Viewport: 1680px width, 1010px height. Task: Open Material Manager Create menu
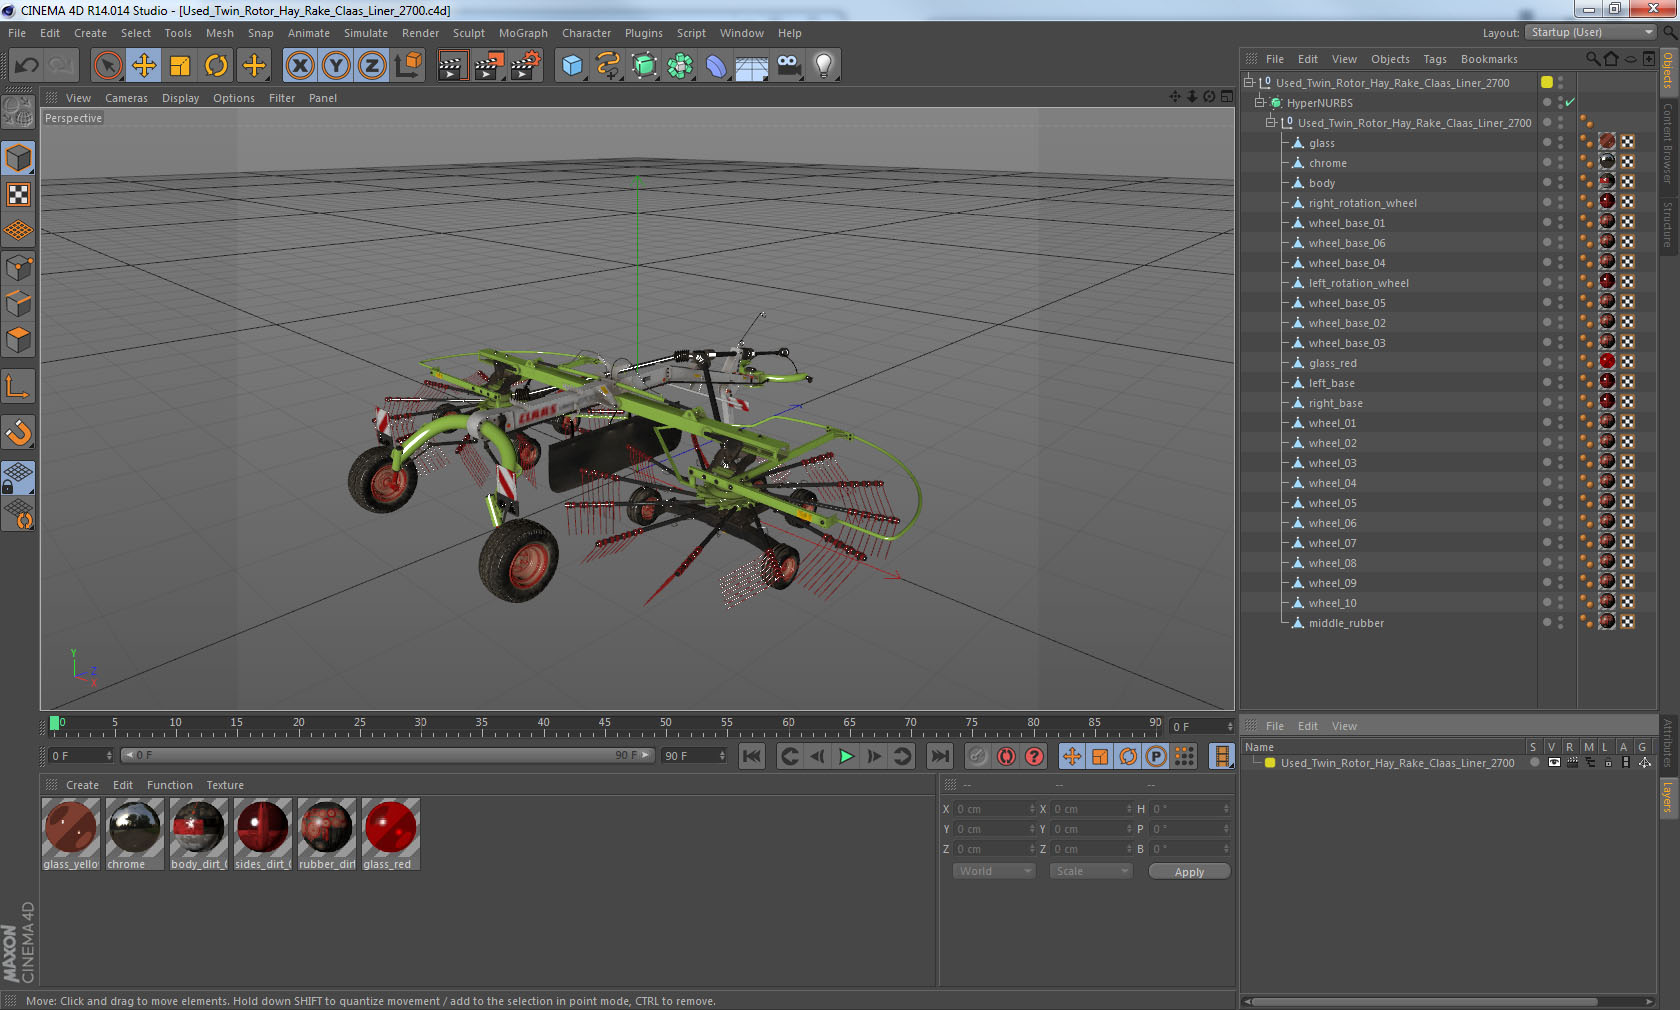pyautogui.click(x=82, y=785)
